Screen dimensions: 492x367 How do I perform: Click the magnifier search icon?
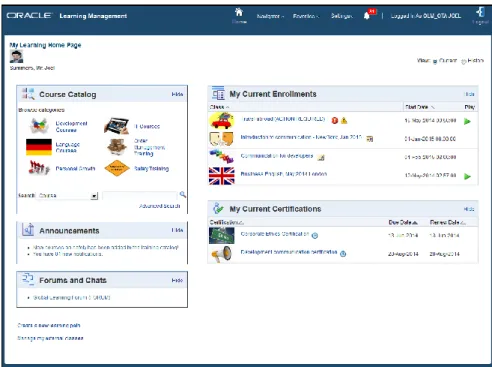click(183, 194)
